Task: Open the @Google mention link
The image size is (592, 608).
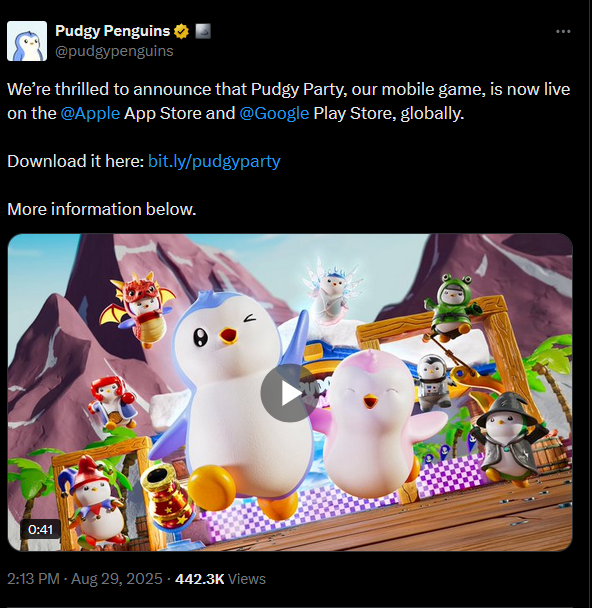Action: coord(274,113)
